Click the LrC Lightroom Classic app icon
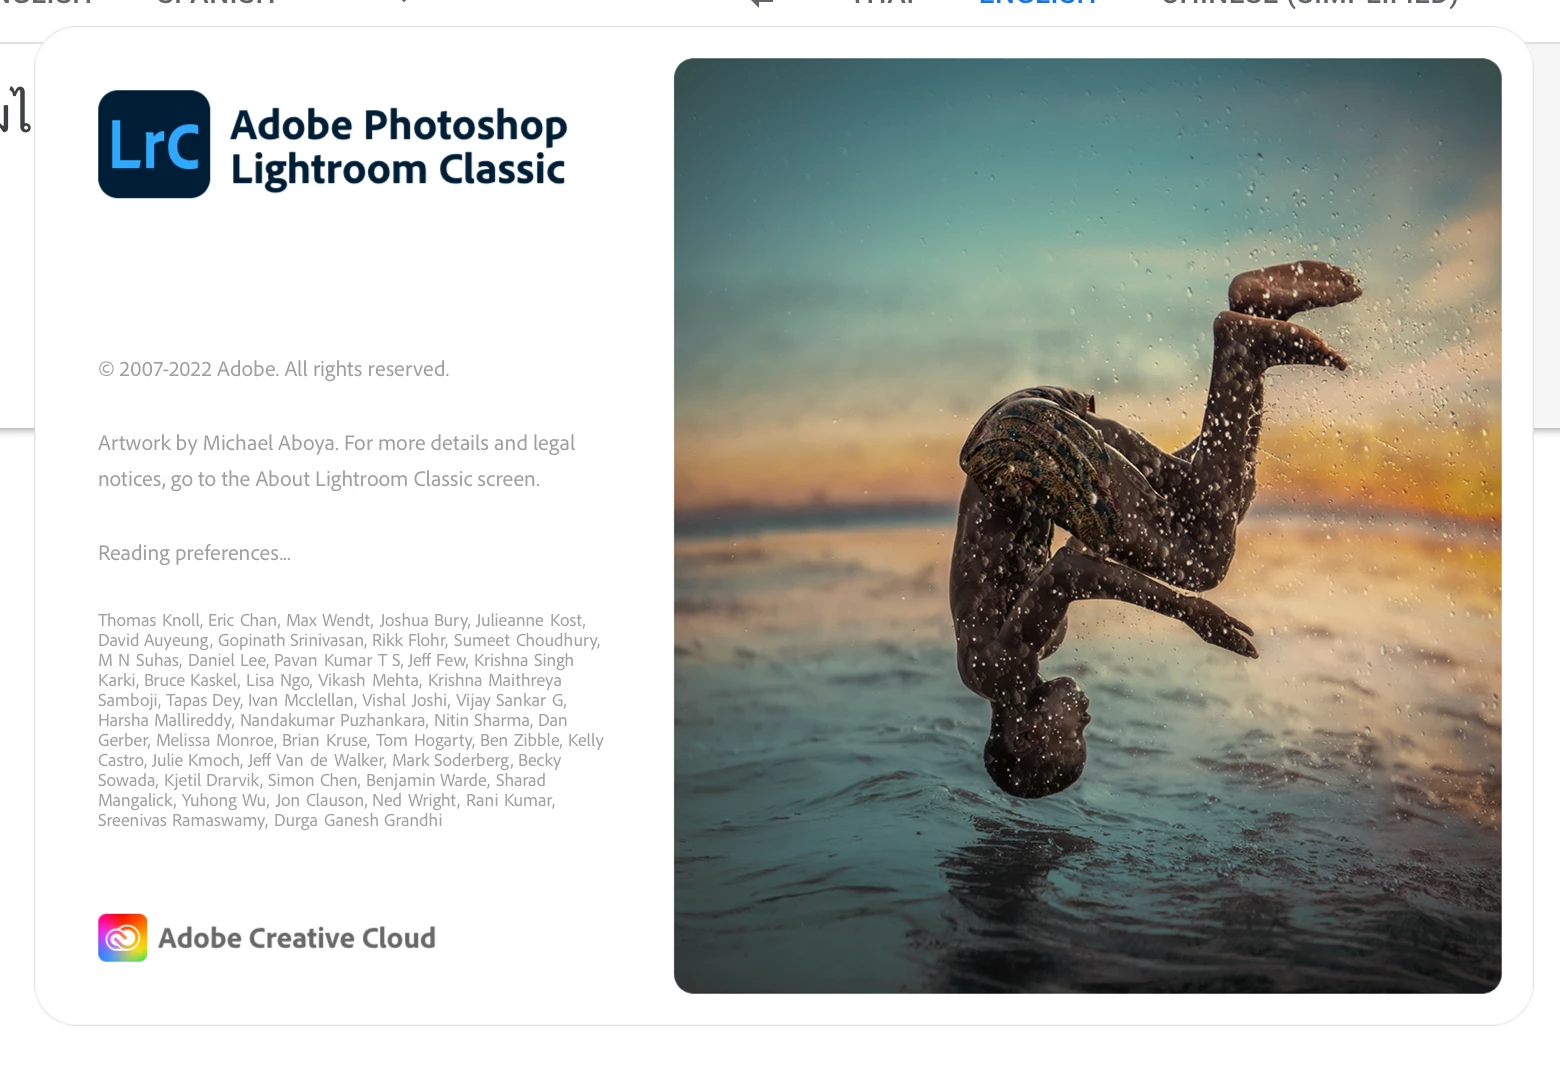This screenshot has height=1080, width=1560. point(154,144)
